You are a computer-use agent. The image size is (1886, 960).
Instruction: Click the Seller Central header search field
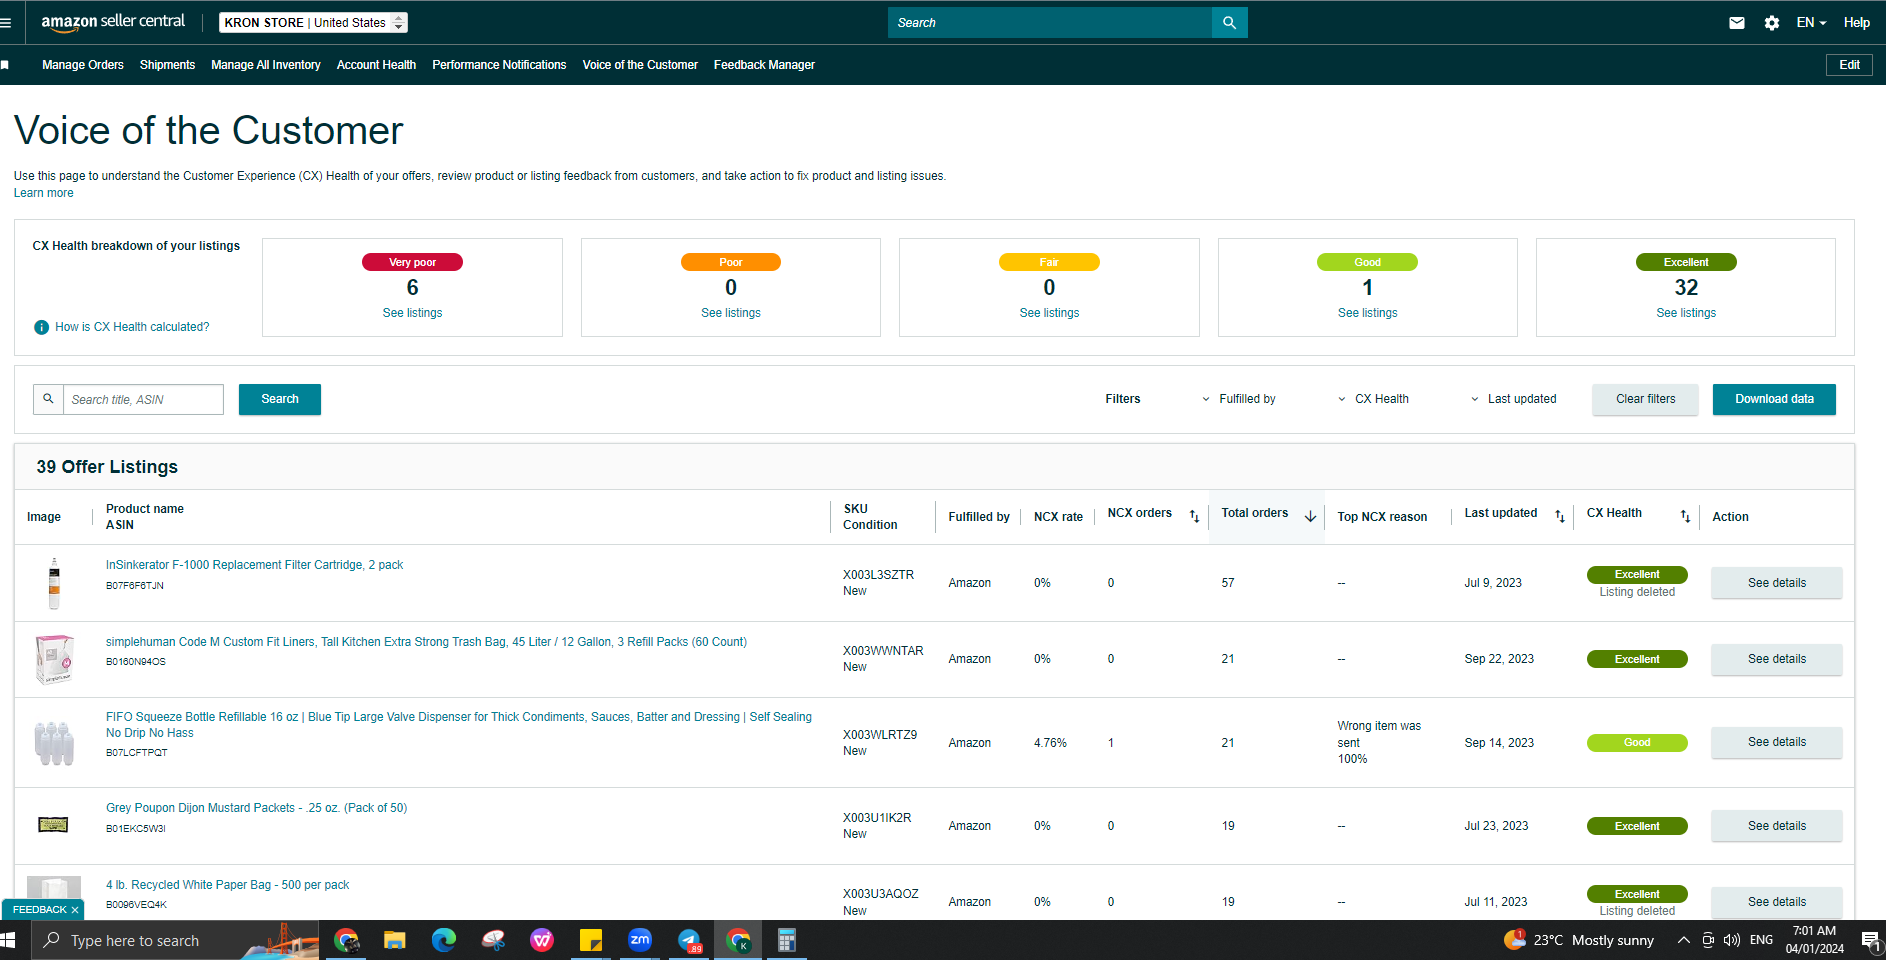point(1050,22)
